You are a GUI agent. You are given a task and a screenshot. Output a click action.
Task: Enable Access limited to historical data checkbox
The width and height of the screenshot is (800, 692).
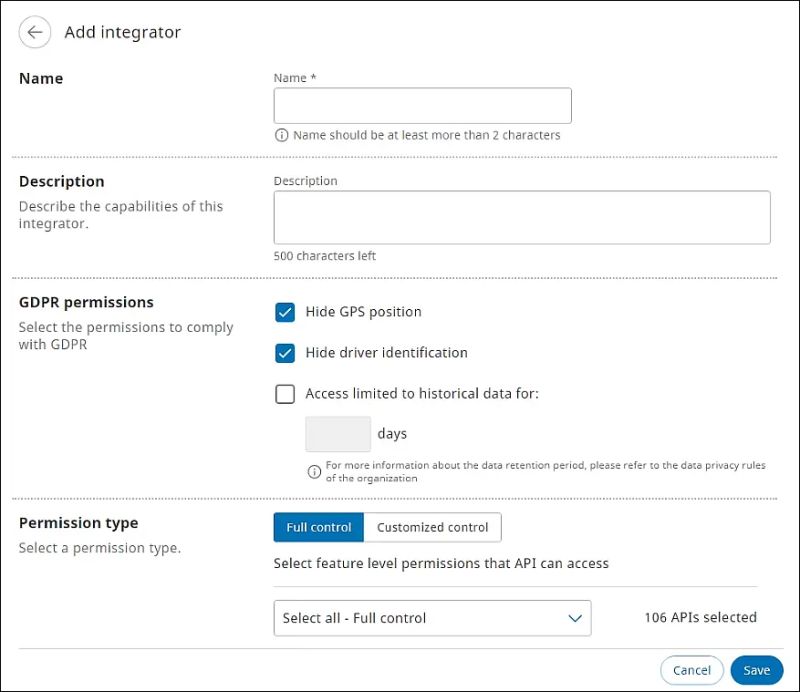[285, 394]
